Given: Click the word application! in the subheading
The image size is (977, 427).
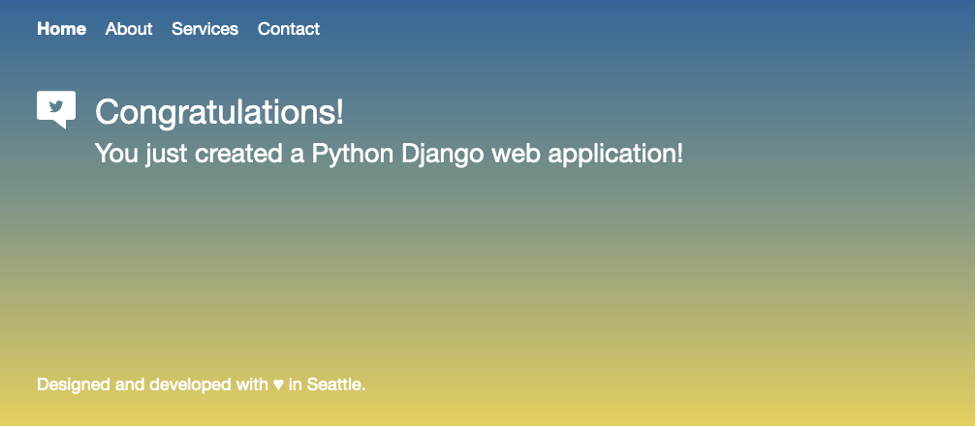Looking at the screenshot, I should pos(615,154).
